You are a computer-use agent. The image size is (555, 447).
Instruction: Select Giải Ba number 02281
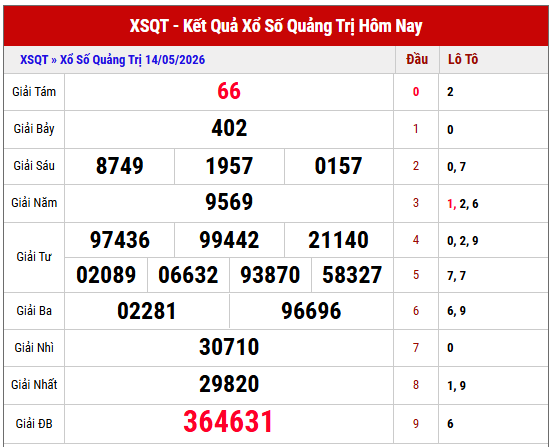click(x=147, y=311)
